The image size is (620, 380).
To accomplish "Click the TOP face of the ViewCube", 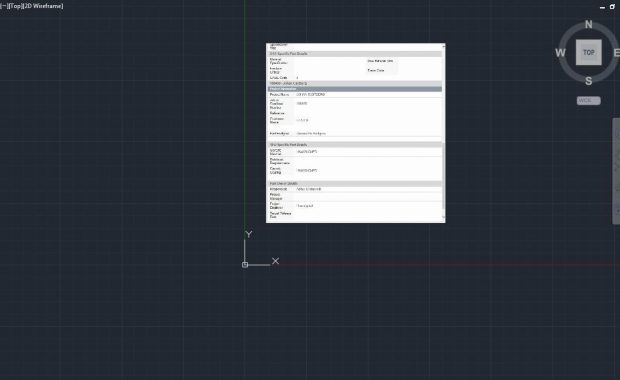I will point(589,52).
